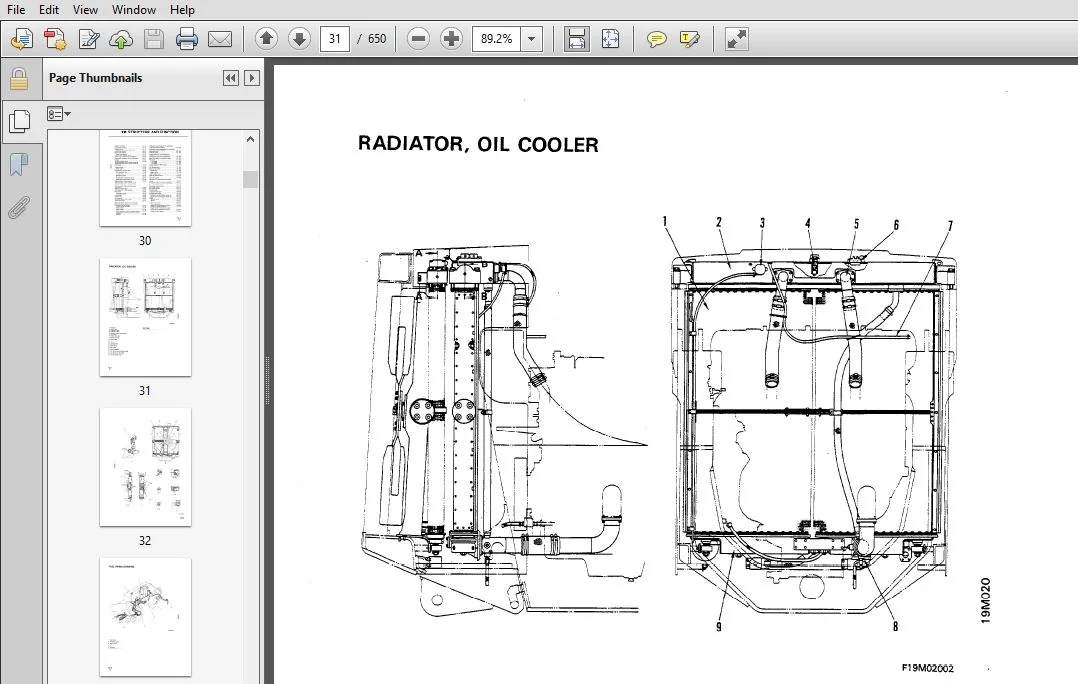Click the page label 30 under thumbnail

point(145,241)
